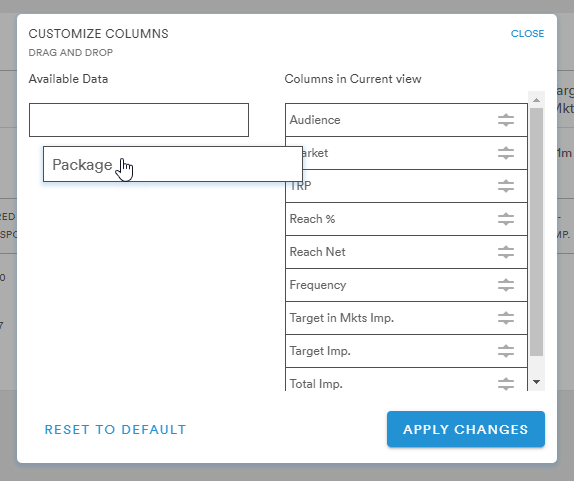Click the TRP row drag handle icon

(506, 186)
